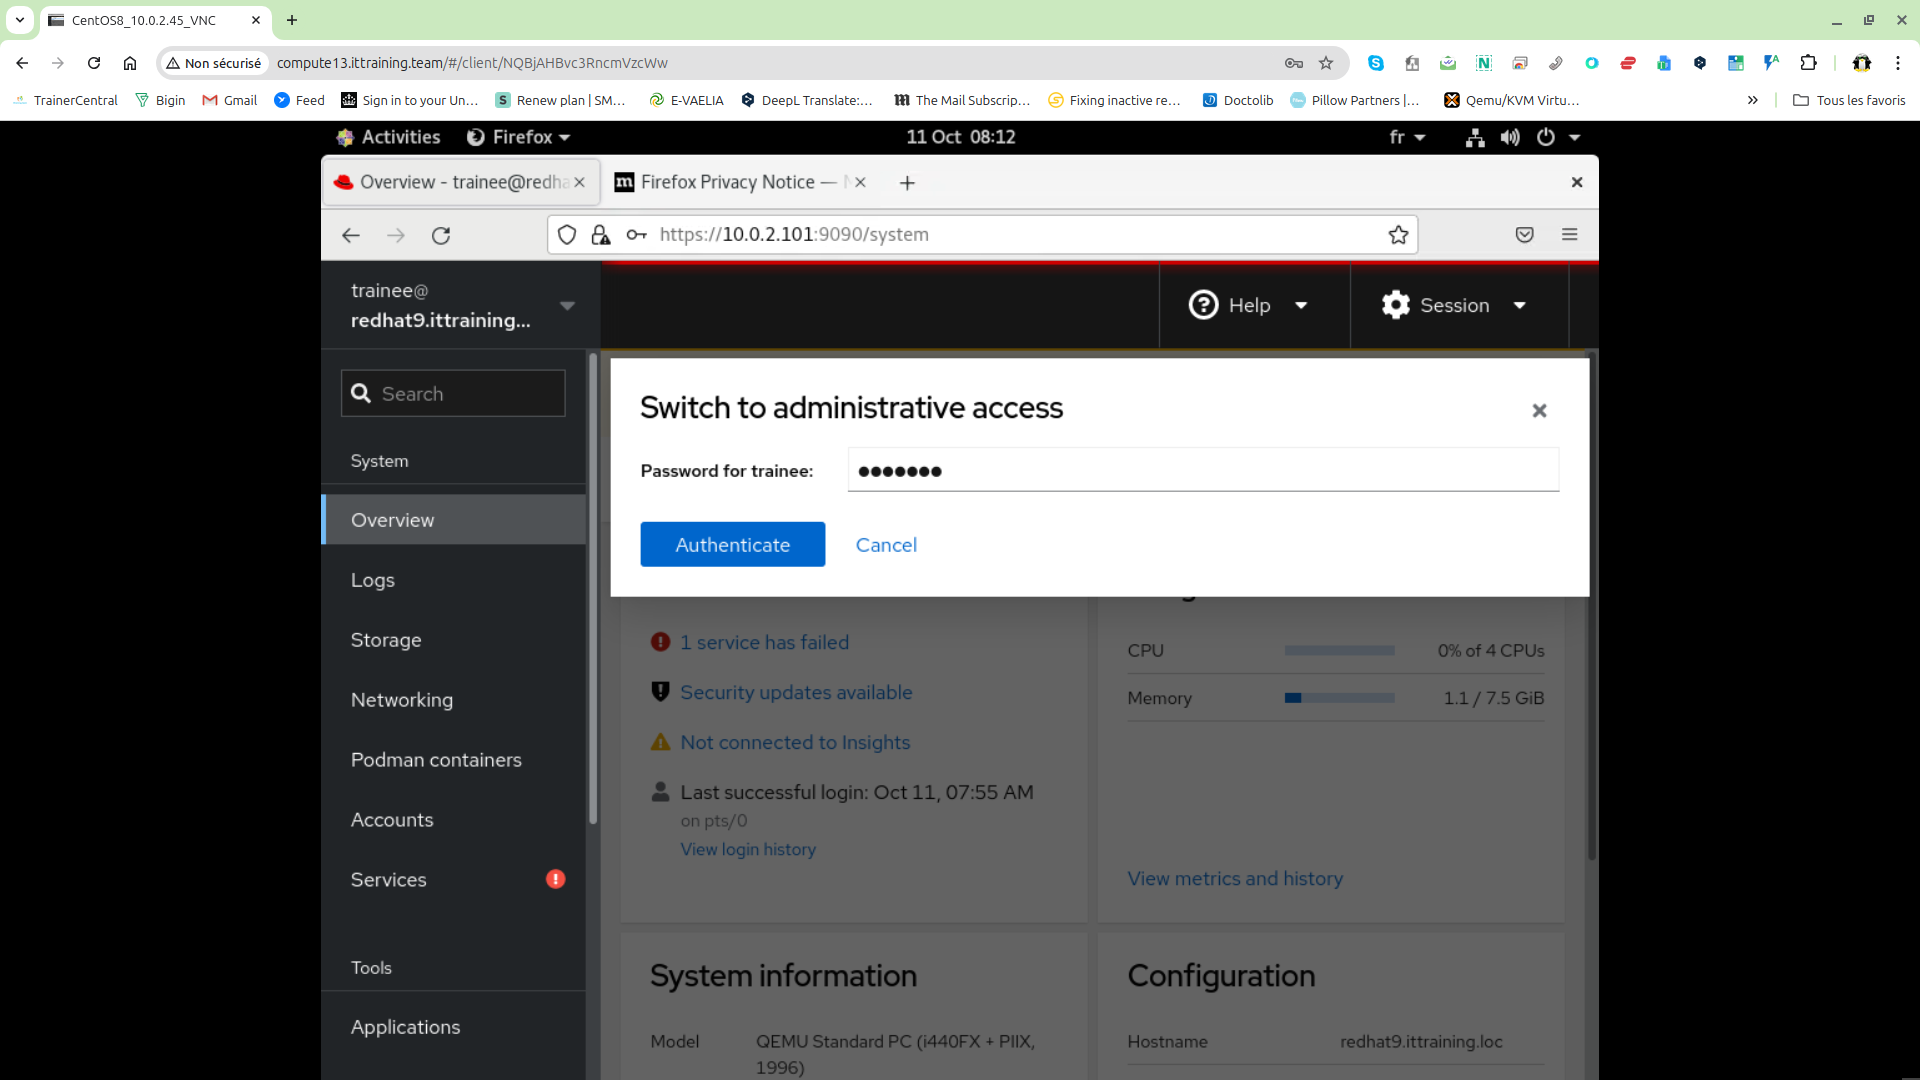Screen dimensions: 1920x1080
Task: Go back in the inner Firefox browser
Action: click(x=351, y=235)
